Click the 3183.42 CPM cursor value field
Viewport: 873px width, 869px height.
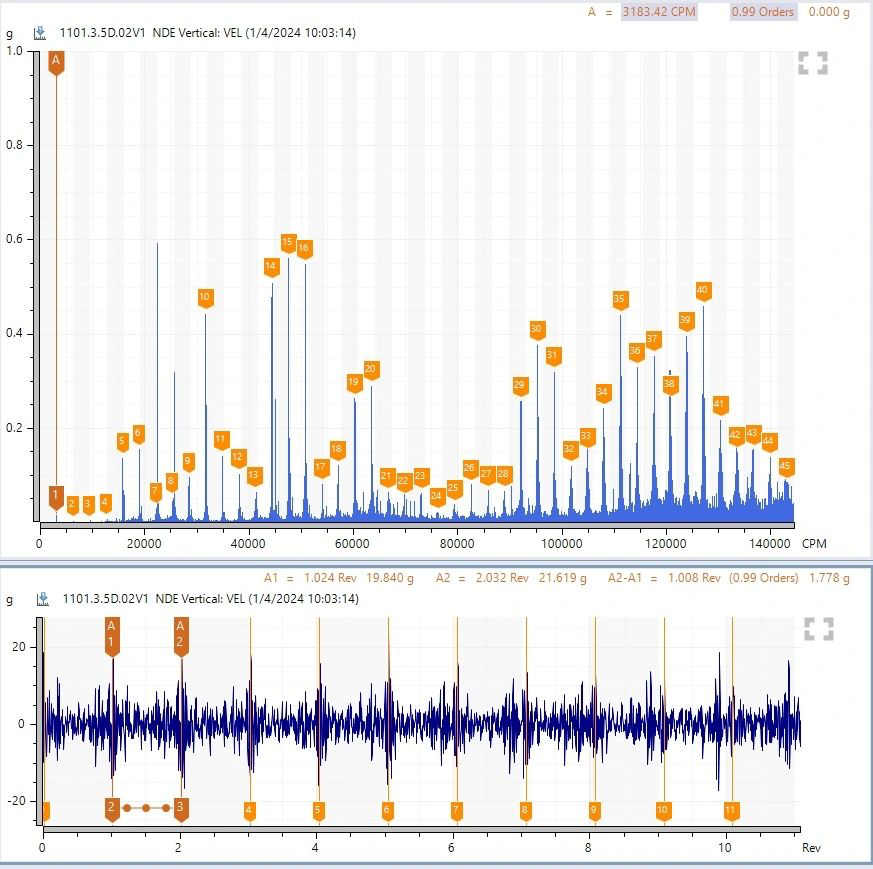tap(659, 12)
